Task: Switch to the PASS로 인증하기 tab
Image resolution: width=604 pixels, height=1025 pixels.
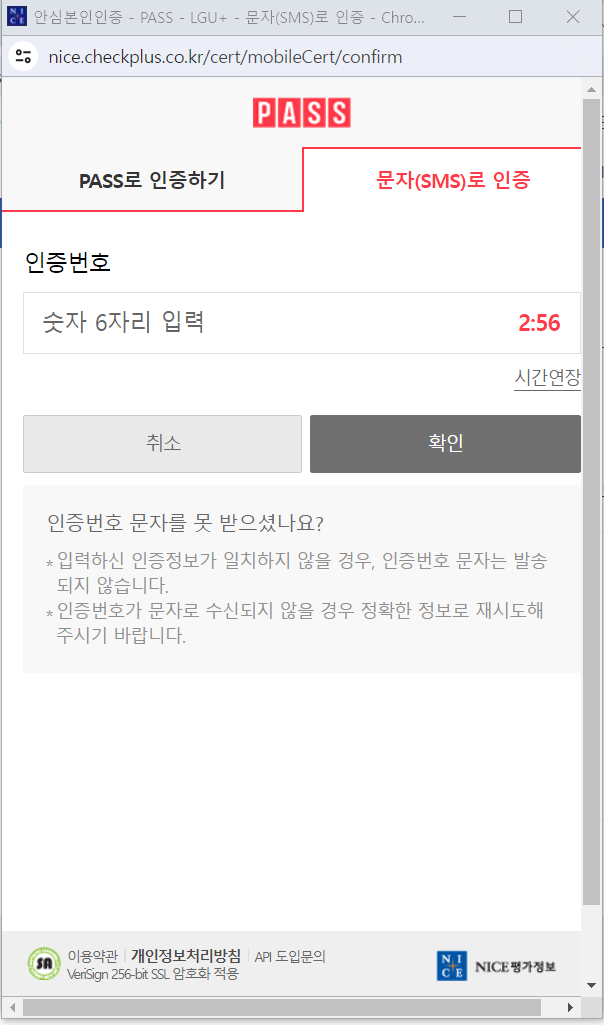Action: tap(152, 180)
